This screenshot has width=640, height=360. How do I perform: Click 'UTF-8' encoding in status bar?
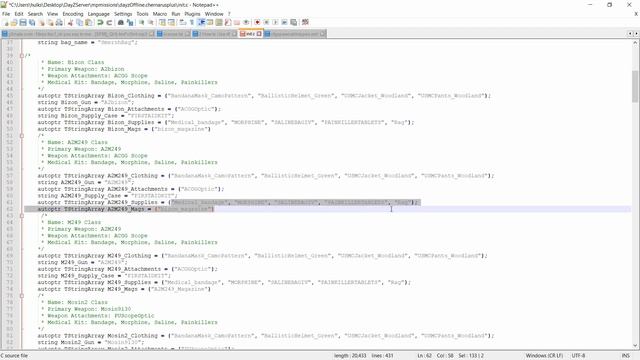578,356
